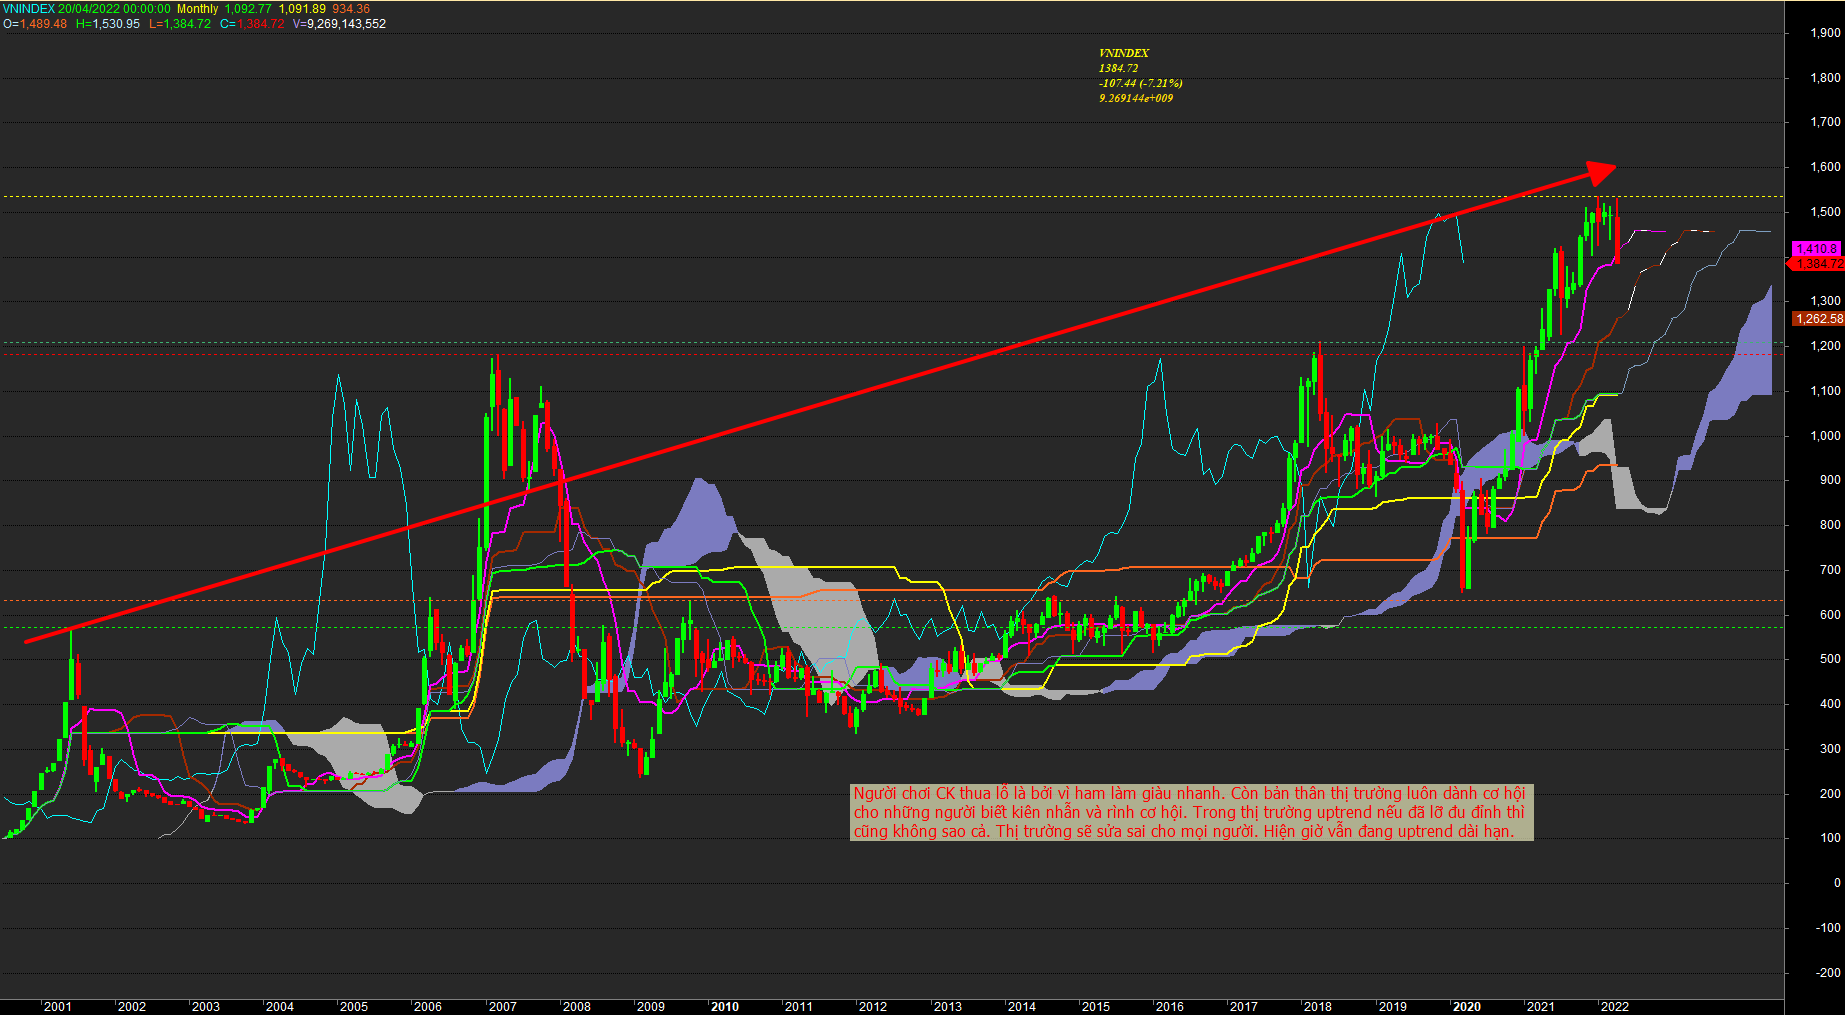Click the 600 price axis label
The height and width of the screenshot is (1015, 1845).
pyautogui.click(x=1831, y=615)
